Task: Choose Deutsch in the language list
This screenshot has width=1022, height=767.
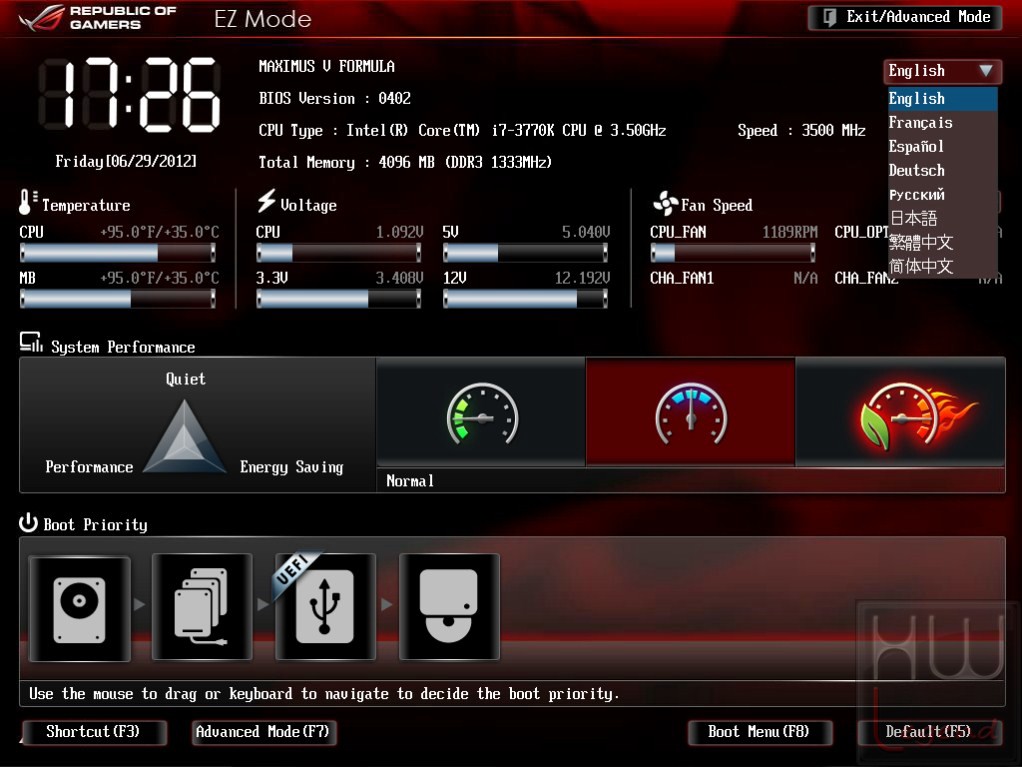Action: click(x=942, y=171)
